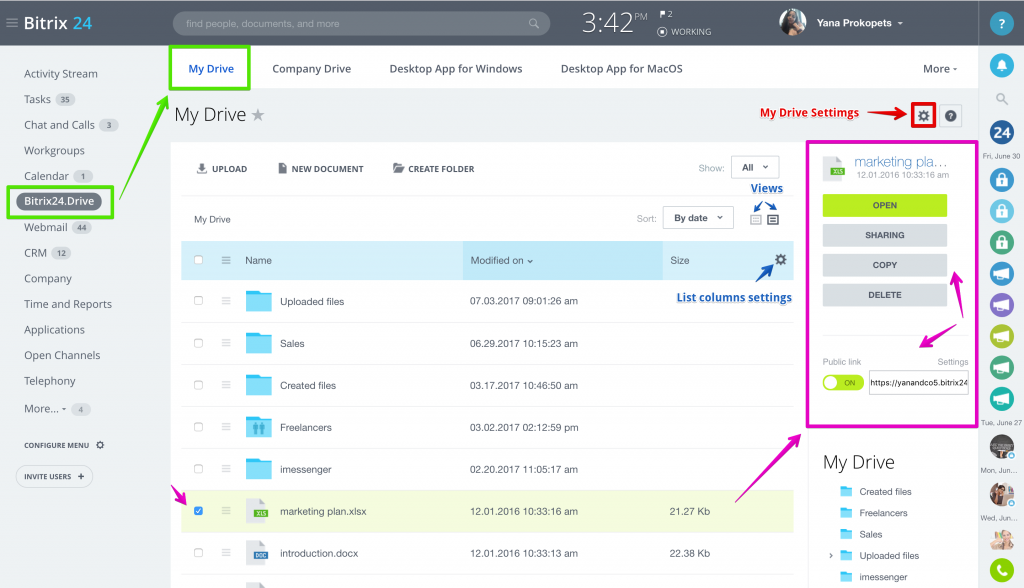This screenshot has width=1024, height=588.
Task: Open Settings link above the public link field
Action: click(x=952, y=362)
